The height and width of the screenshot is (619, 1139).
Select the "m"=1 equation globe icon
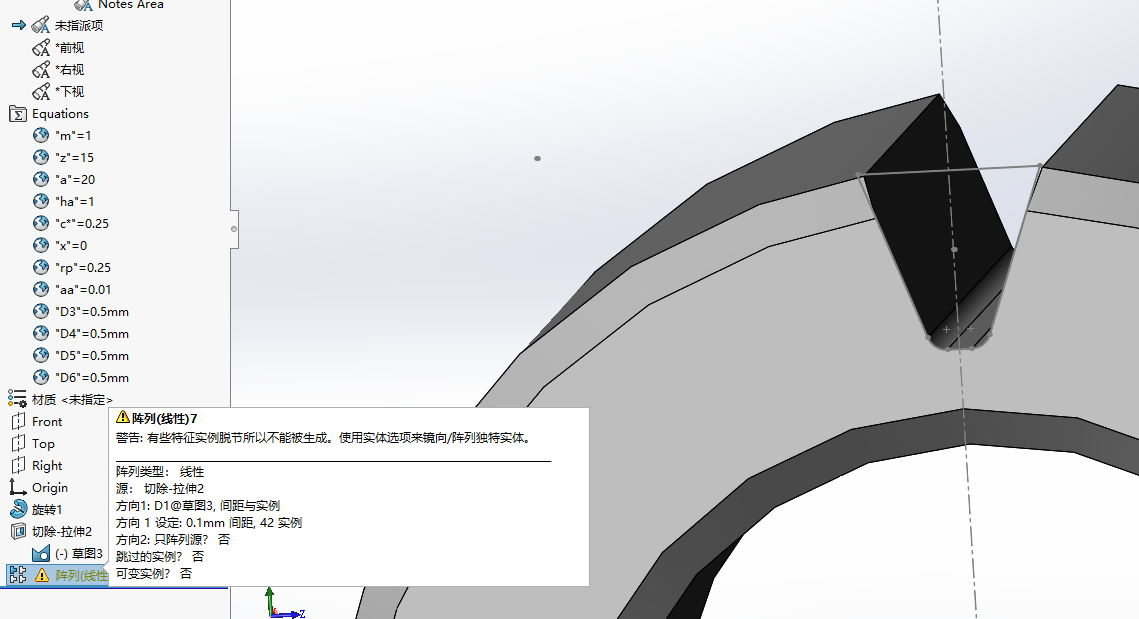(41, 135)
